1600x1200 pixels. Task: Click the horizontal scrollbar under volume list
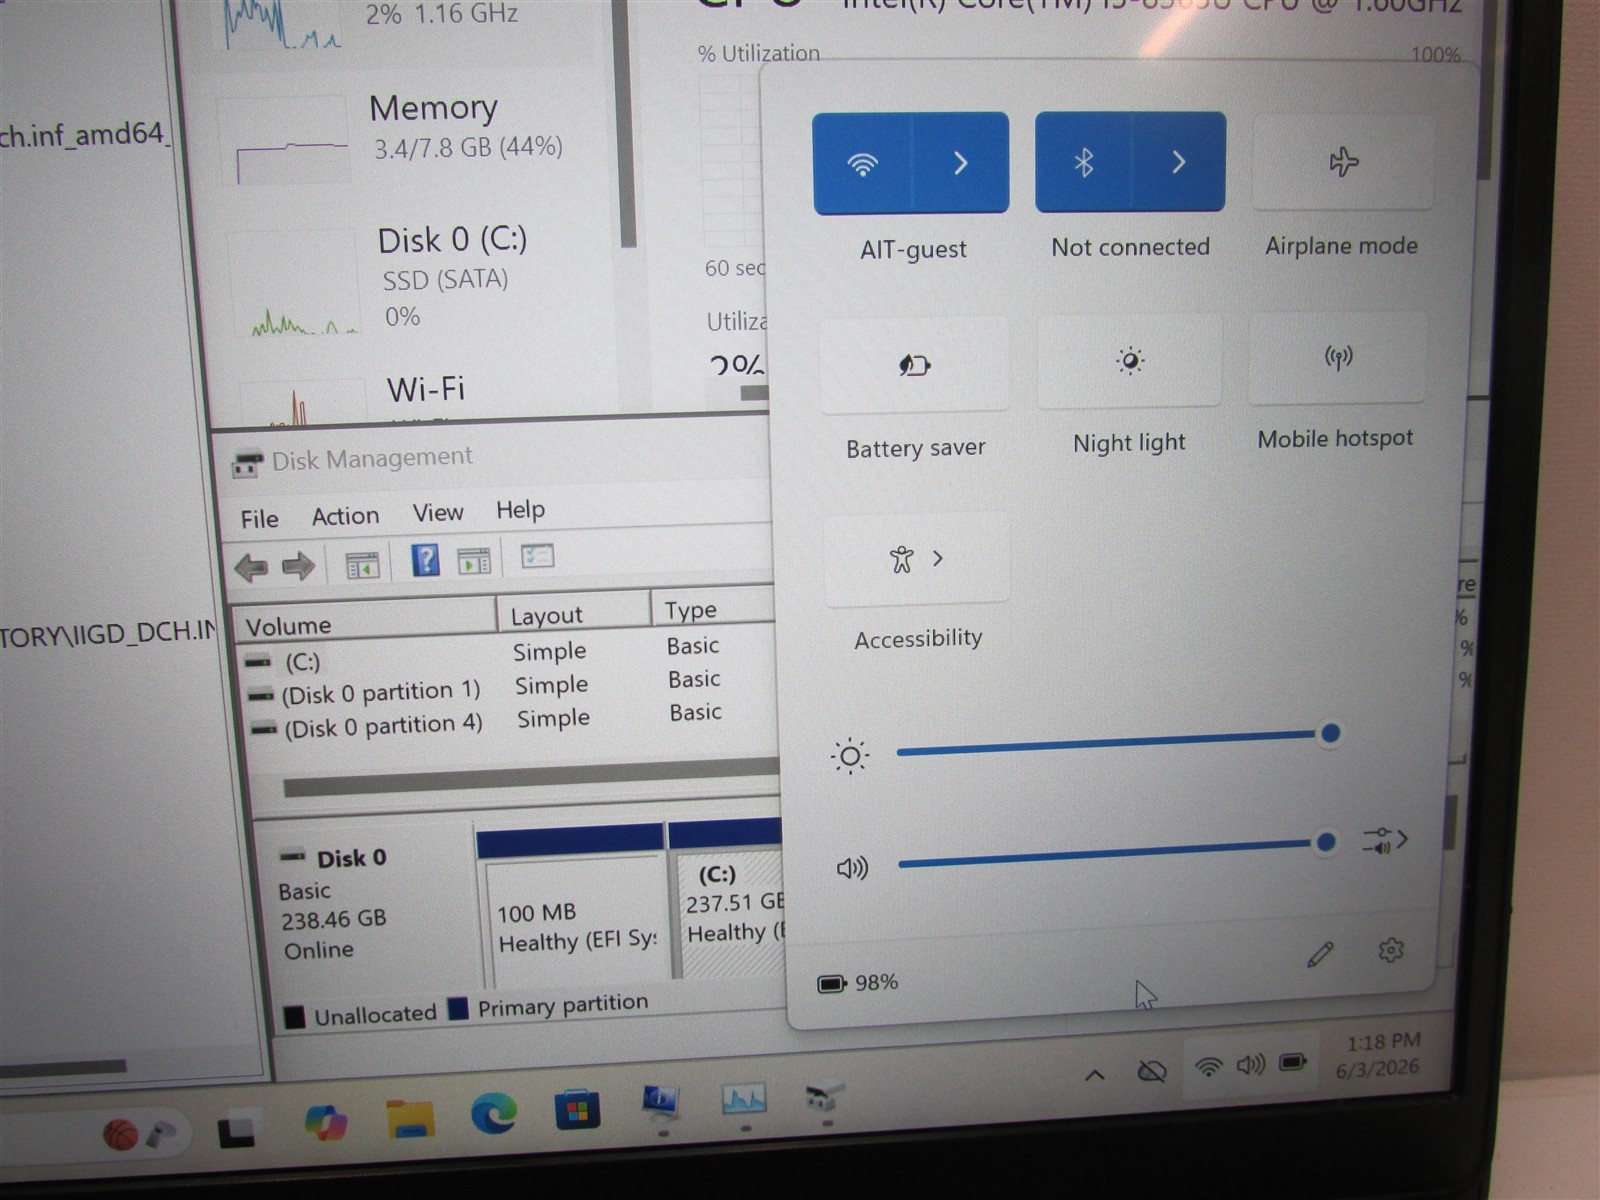pos(530,780)
